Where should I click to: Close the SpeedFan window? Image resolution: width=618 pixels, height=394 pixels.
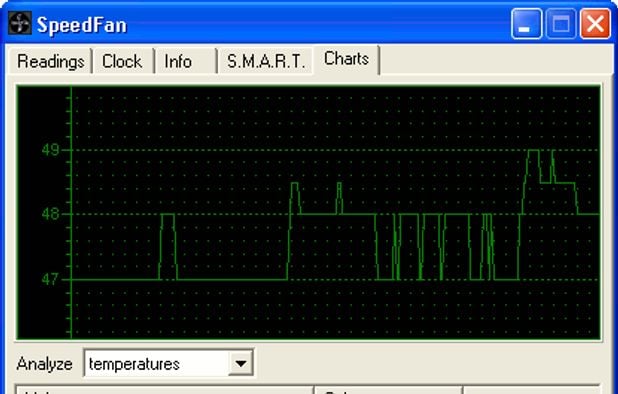pyautogui.click(x=595, y=24)
